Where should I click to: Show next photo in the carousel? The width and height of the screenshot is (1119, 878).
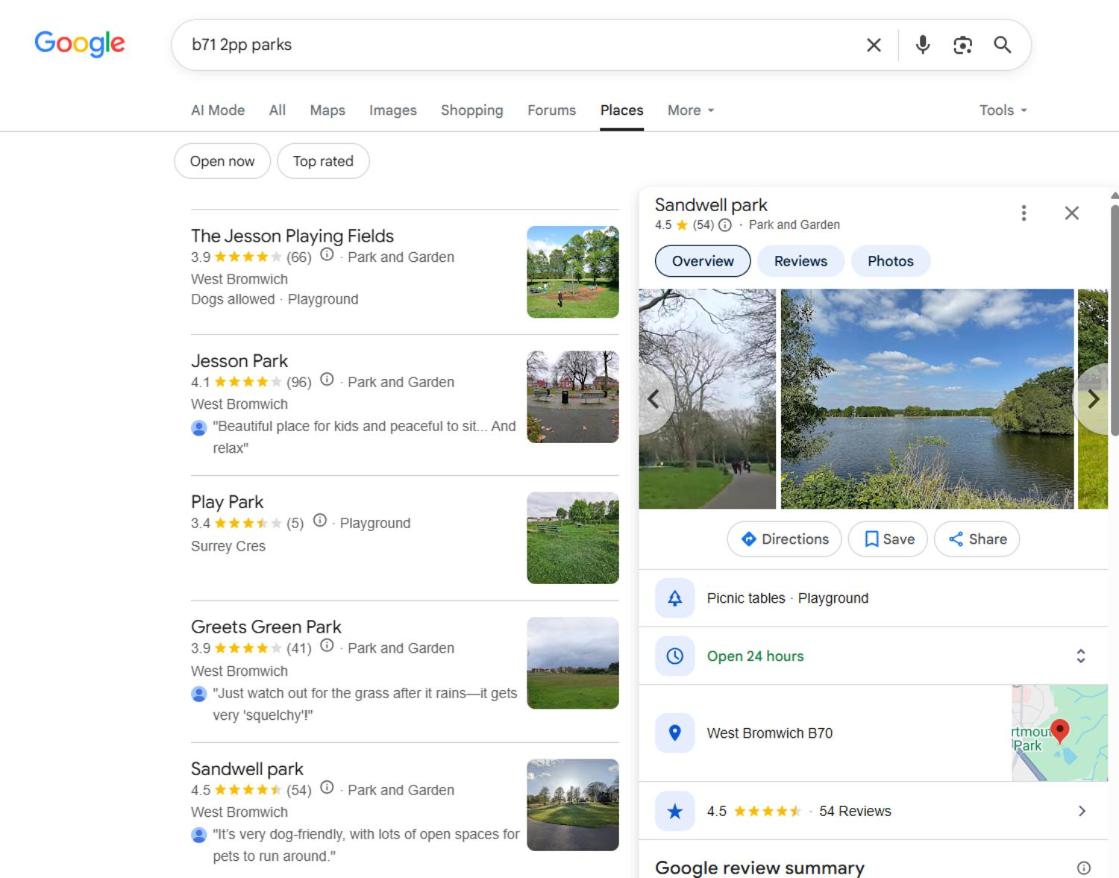pos(1093,399)
